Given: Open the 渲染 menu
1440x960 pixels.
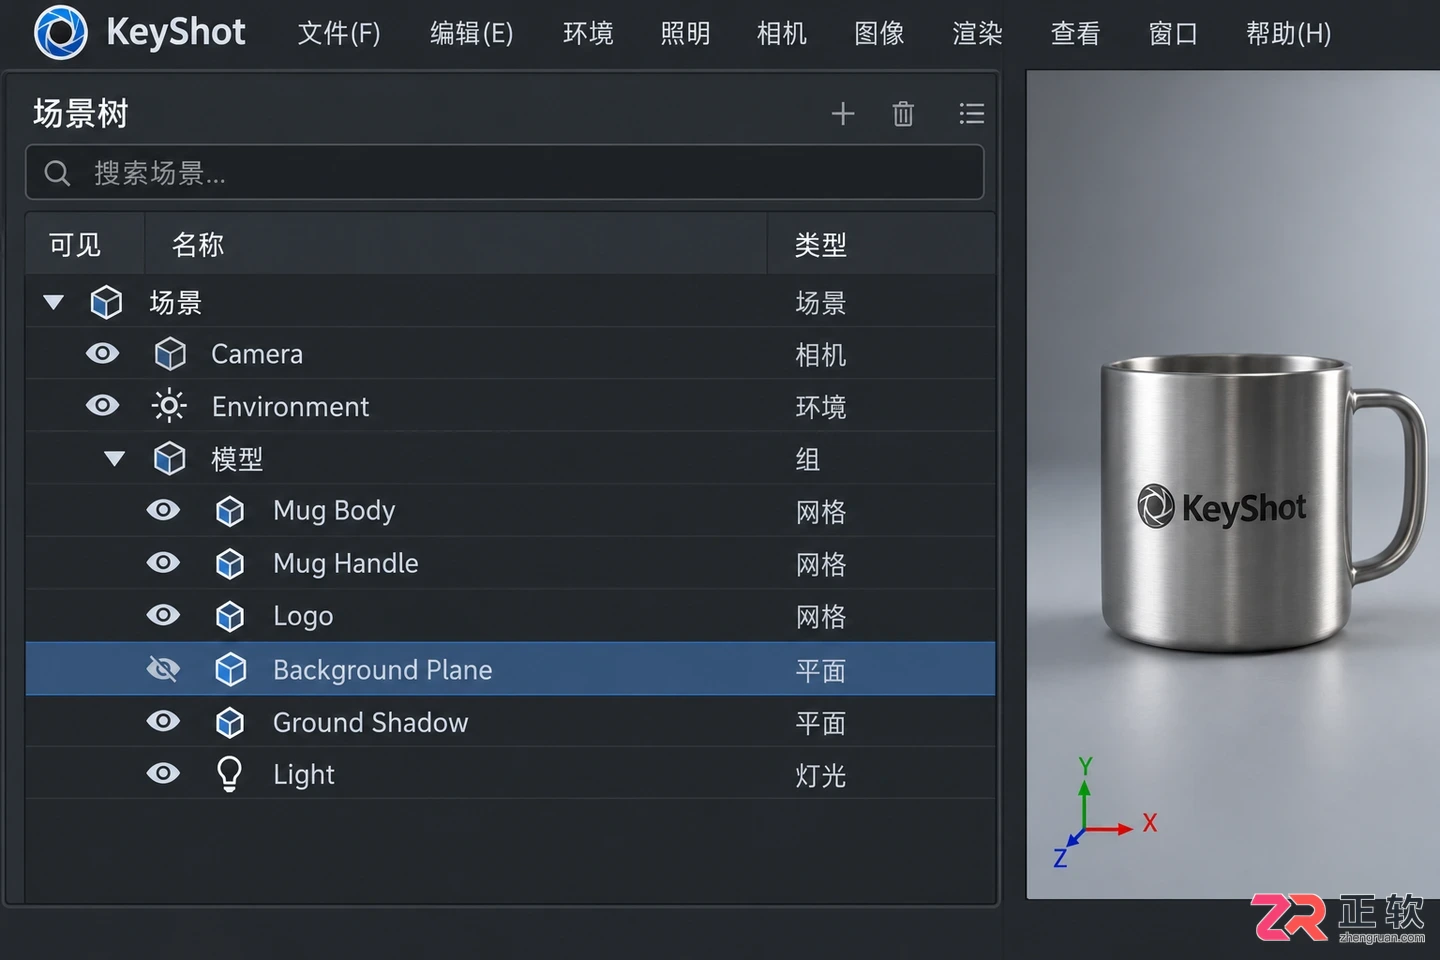Looking at the screenshot, I should (x=977, y=34).
